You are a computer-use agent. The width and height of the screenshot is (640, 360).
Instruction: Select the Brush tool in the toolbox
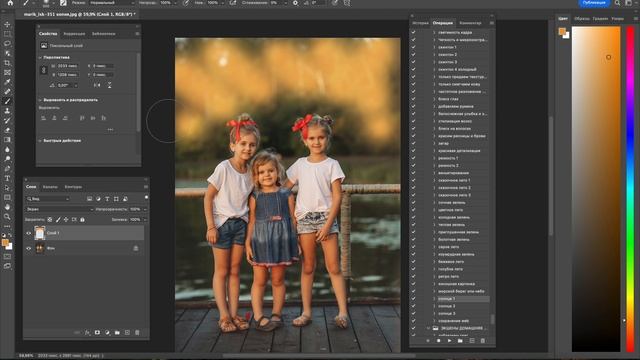click(7, 101)
